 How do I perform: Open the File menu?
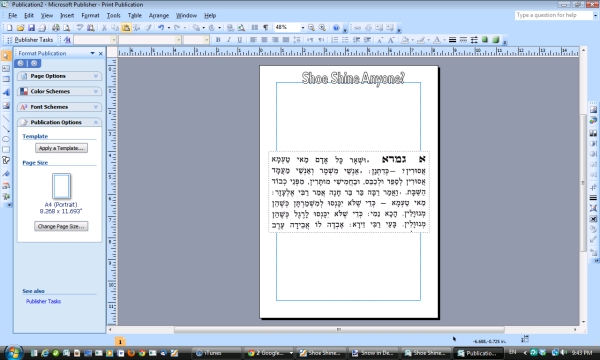[x=13, y=15]
